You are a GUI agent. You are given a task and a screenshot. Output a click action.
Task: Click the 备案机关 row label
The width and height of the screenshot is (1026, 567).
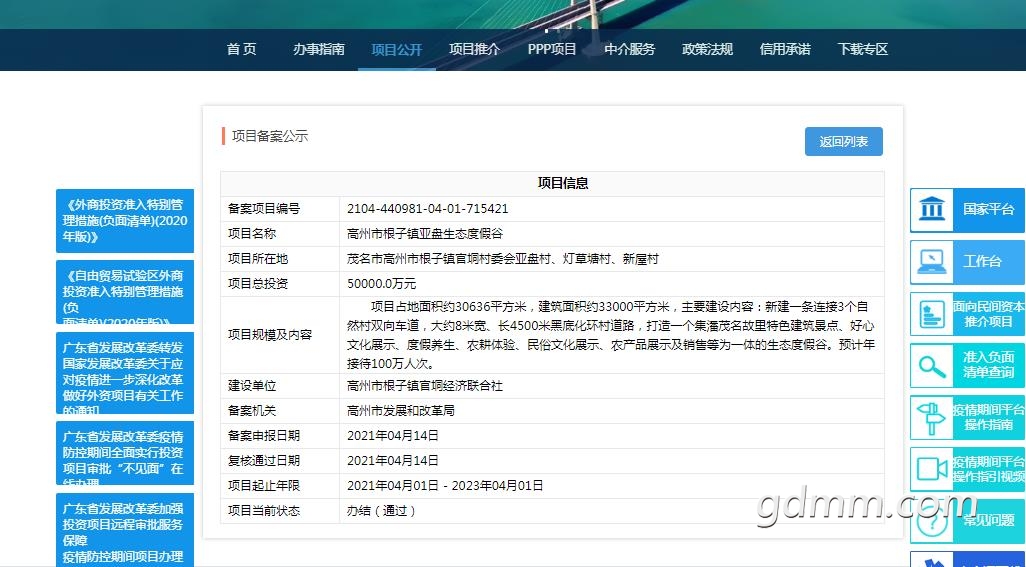(252, 411)
